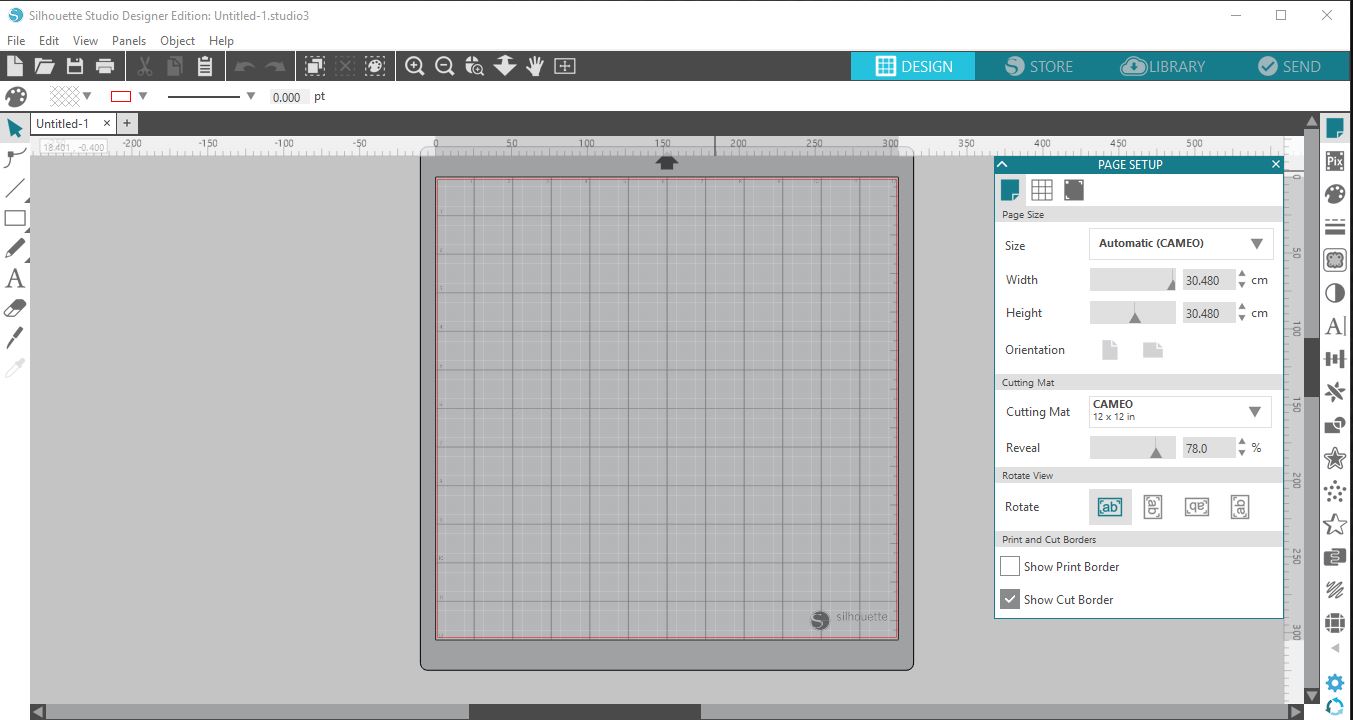Open the Preferences gear icon
Screen dimensions: 1353x720
point(1334,683)
